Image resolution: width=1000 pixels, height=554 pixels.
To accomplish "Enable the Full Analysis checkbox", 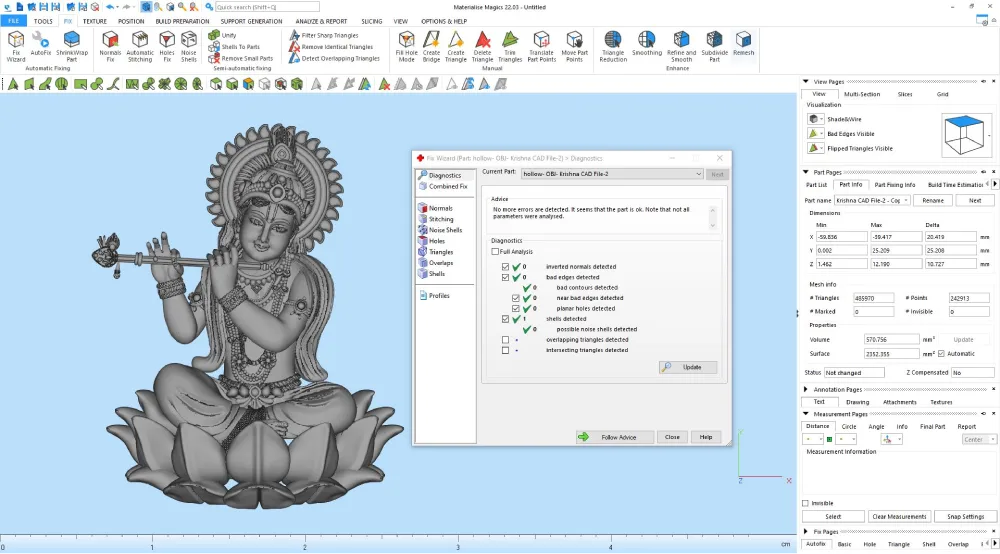I will [x=496, y=252].
